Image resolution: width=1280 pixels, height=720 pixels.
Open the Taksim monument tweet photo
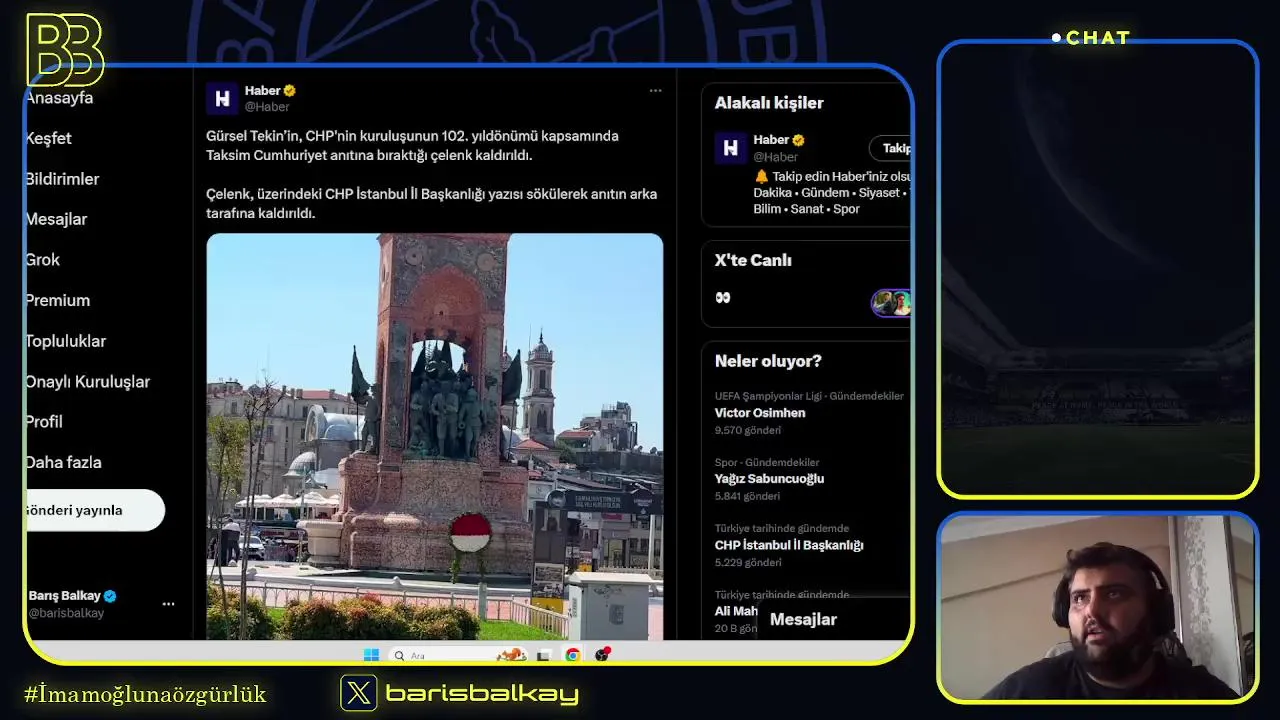click(435, 436)
